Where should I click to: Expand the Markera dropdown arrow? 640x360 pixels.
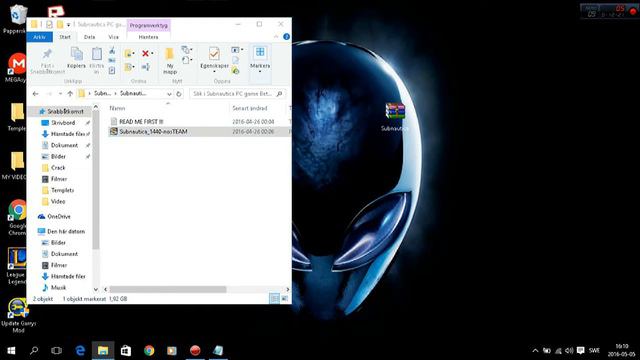click(260, 72)
